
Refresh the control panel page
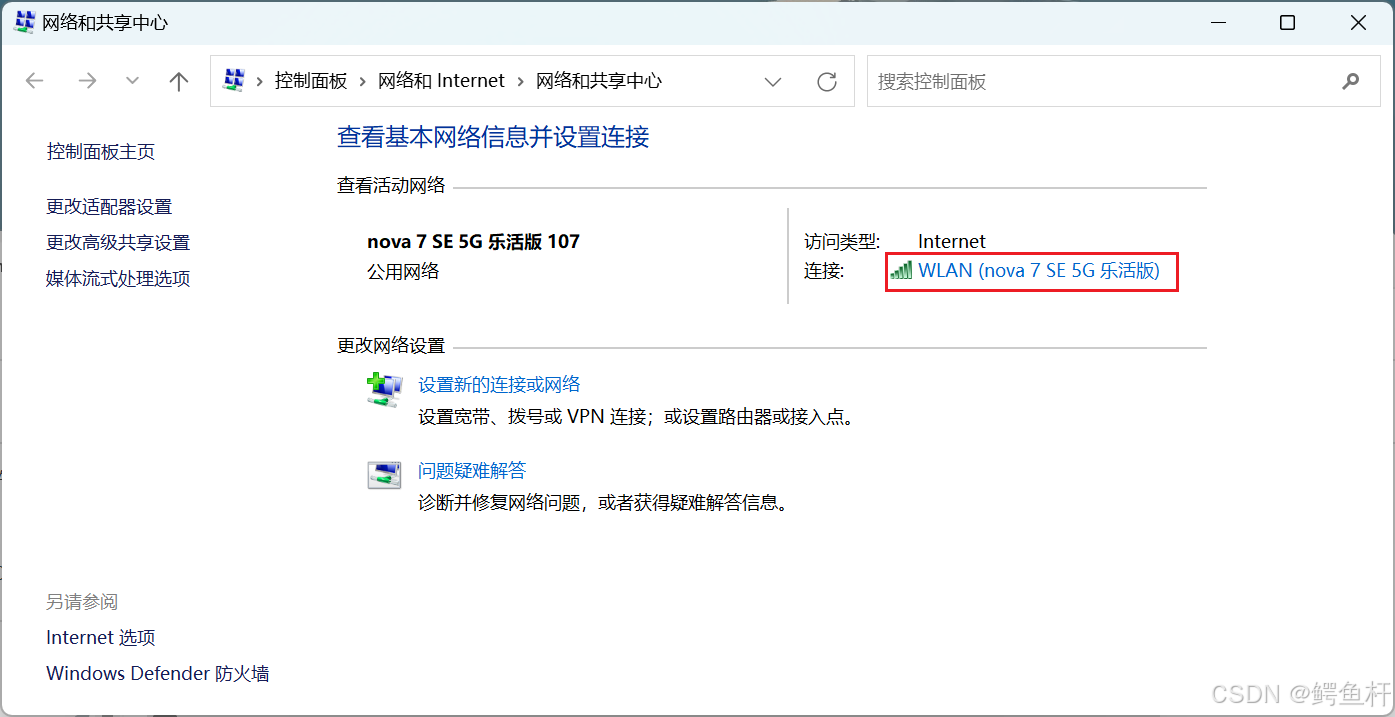[827, 81]
